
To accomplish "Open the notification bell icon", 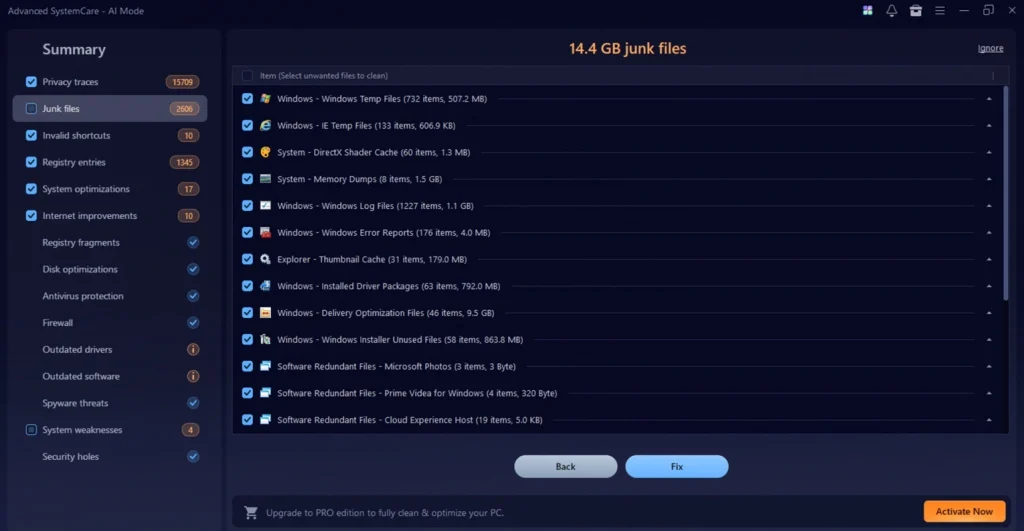I will 891,10.
